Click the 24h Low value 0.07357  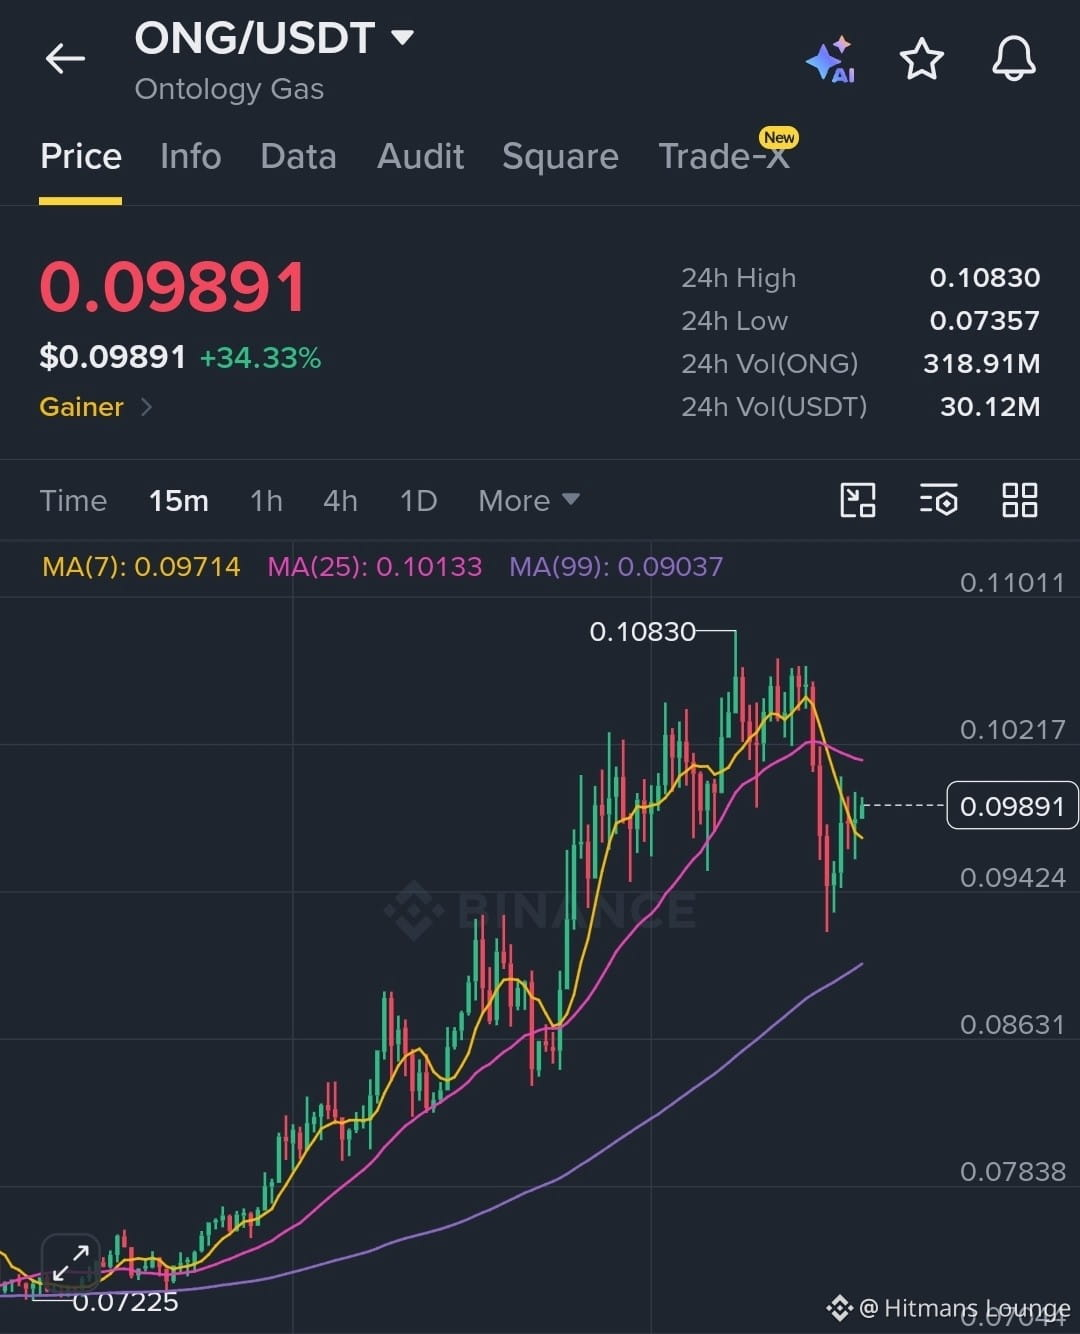(985, 321)
